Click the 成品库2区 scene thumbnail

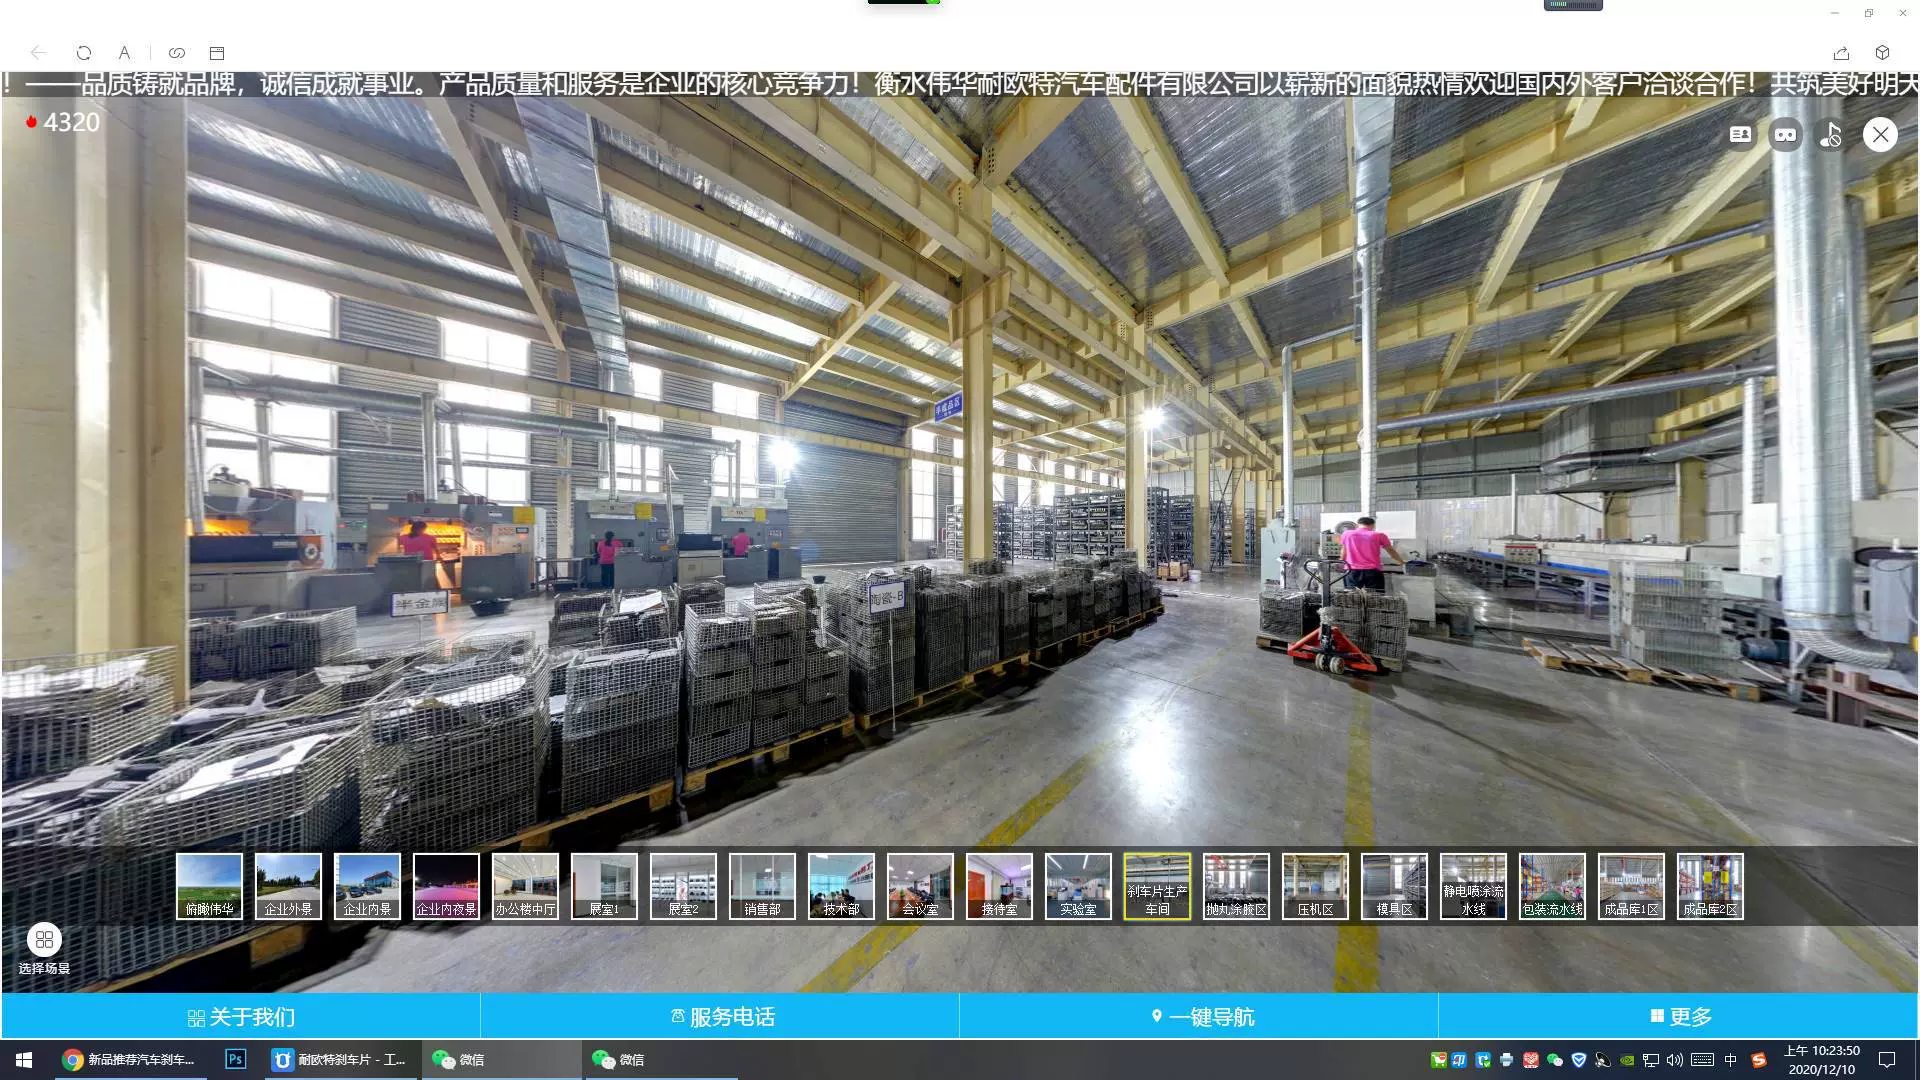click(x=1710, y=886)
